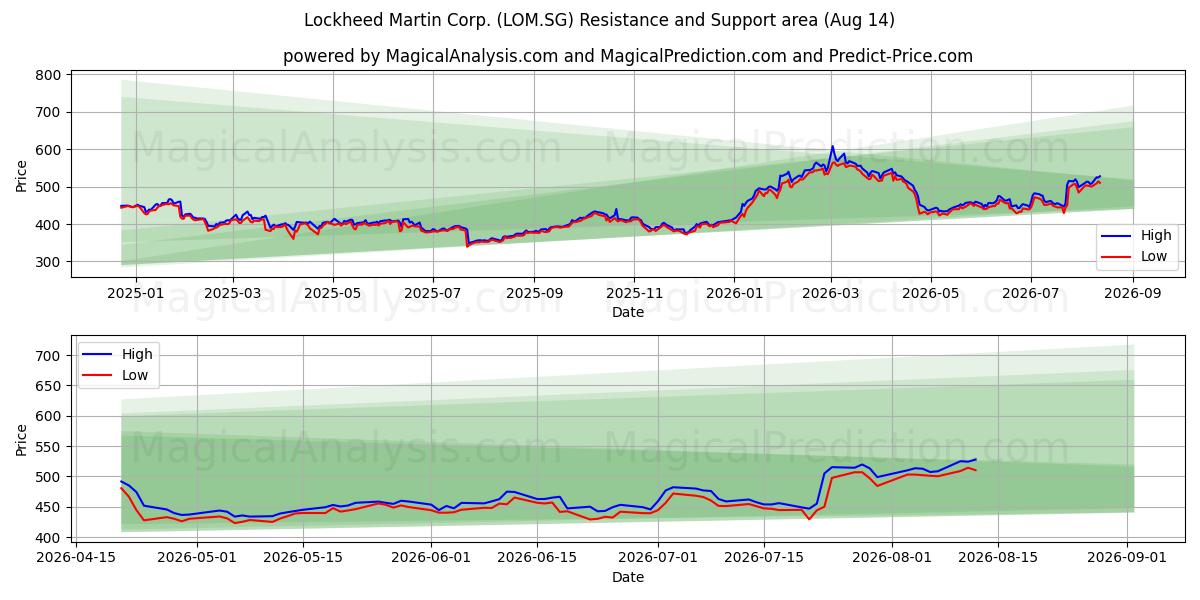
Task: Click the 'Price' y-axis label of upper chart
Action: click(x=22, y=173)
